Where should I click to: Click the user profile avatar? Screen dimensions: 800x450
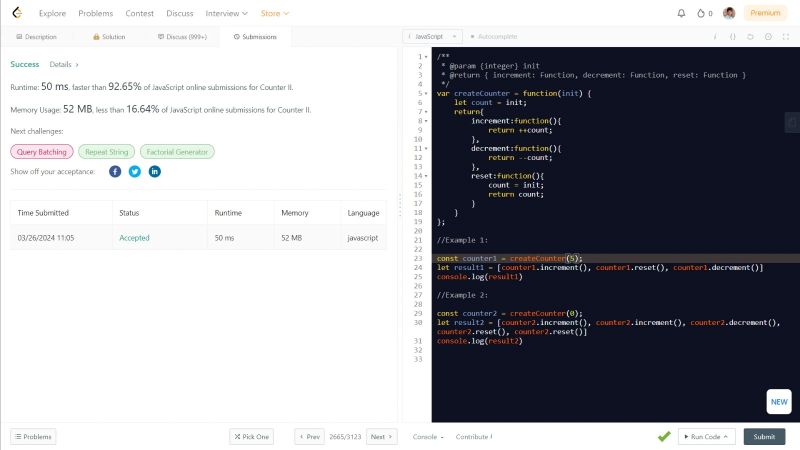pyautogui.click(x=729, y=13)
